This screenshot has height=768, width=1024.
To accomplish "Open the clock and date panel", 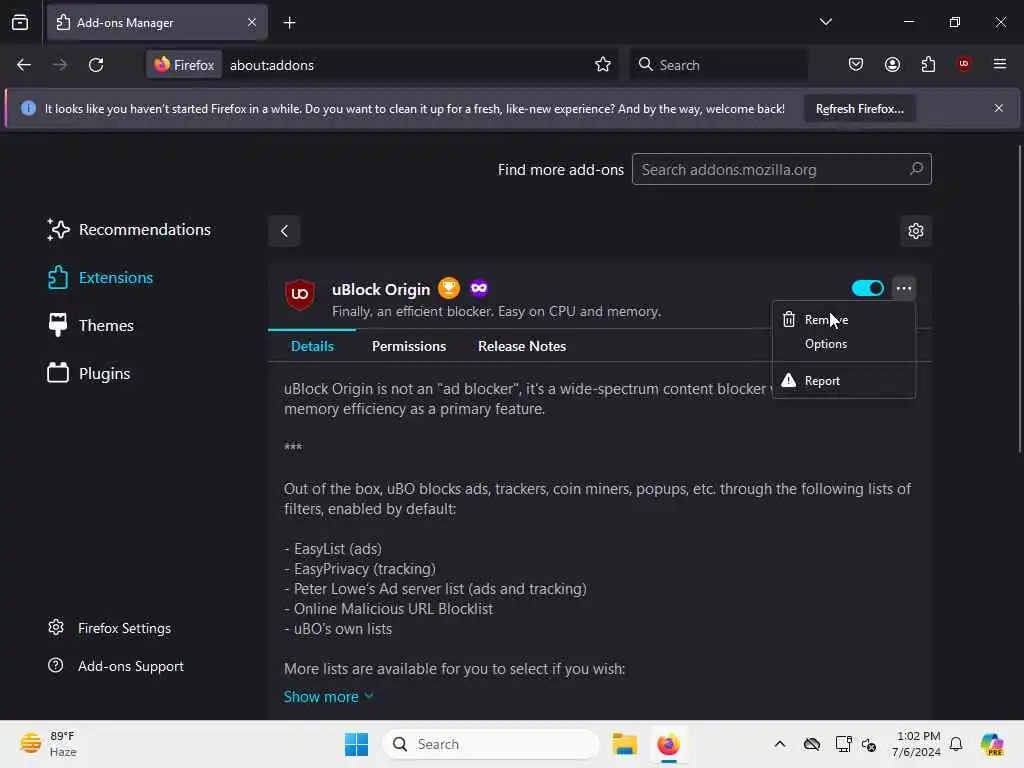I will click(917, 744).
